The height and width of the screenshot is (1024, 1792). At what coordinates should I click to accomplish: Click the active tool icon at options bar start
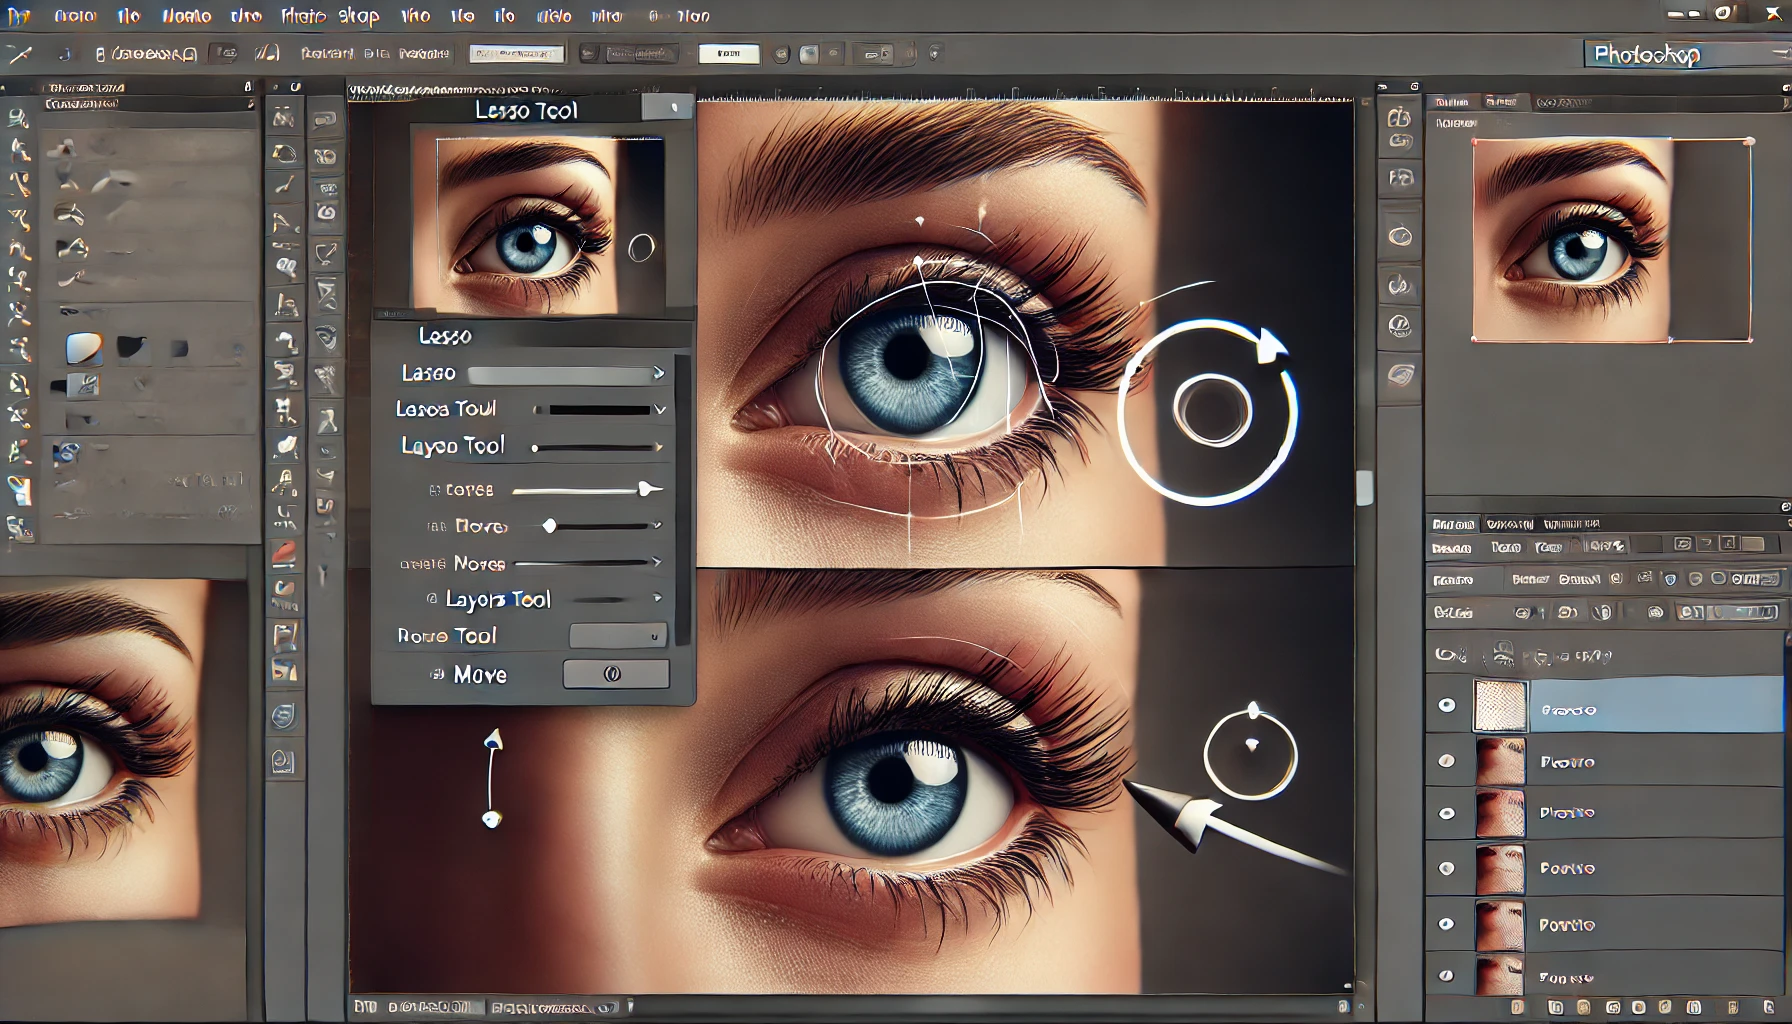click(19, 54)
